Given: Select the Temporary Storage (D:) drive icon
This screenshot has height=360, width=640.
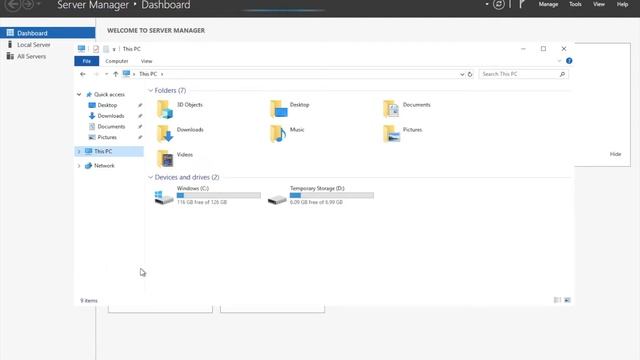Looking at the screenshot, I should click(277, 199).
